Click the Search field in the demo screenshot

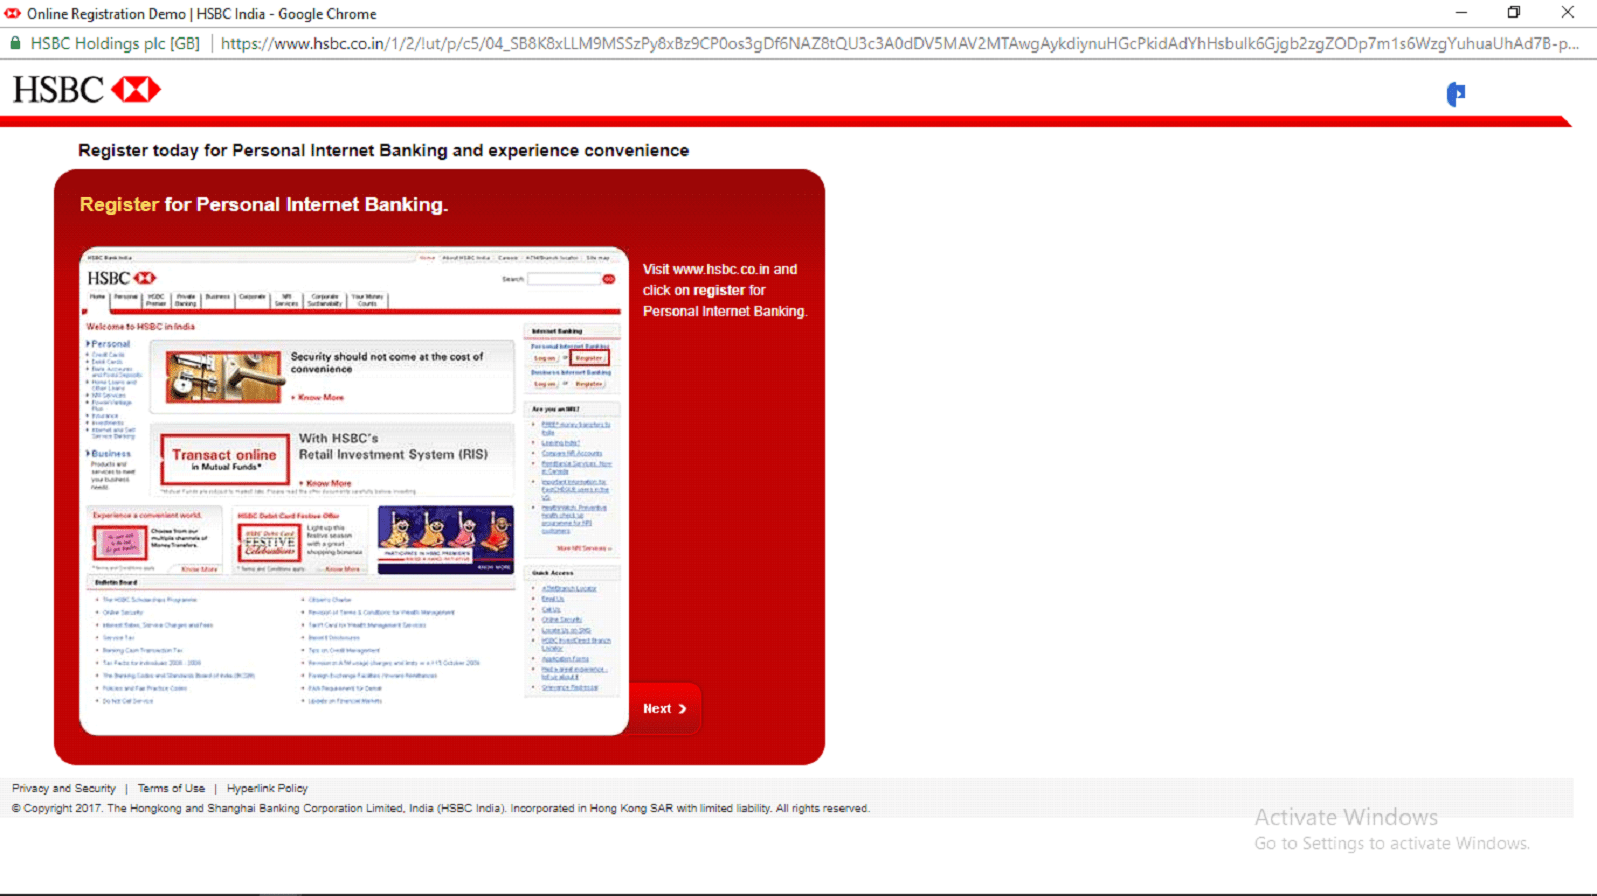pyautogui.click(x=564, y=279)
